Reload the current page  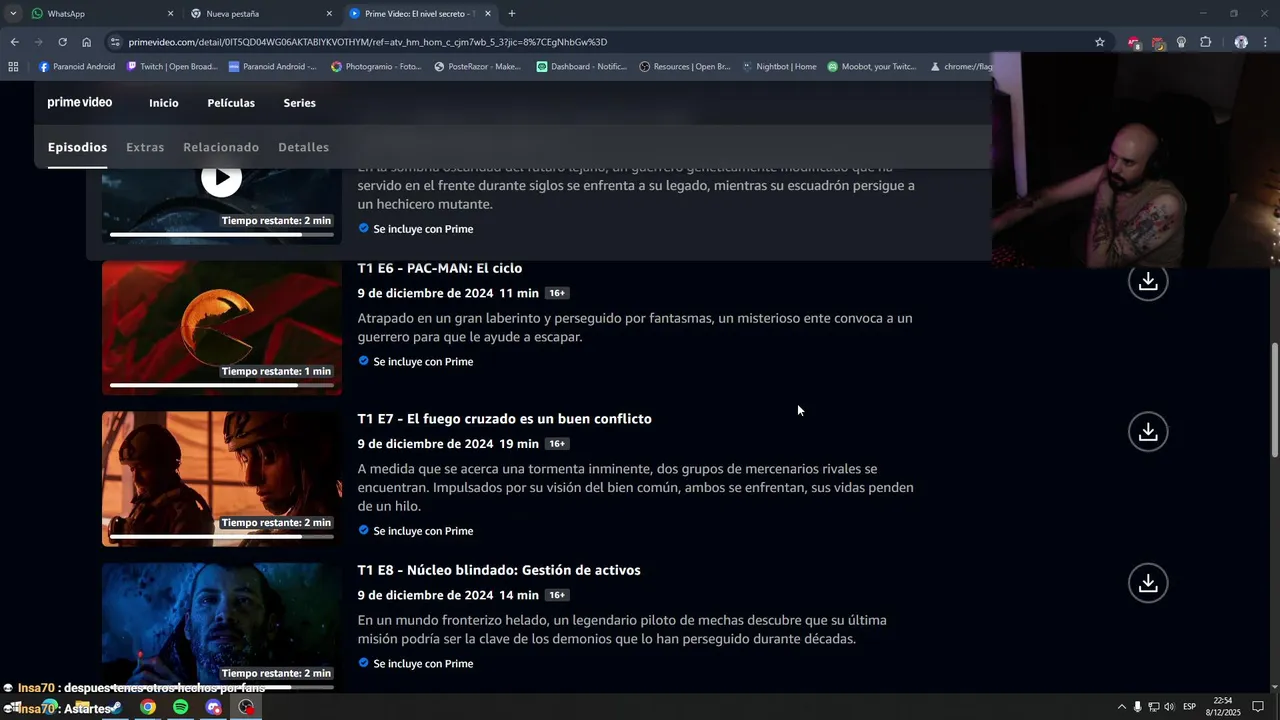point(62,42)
